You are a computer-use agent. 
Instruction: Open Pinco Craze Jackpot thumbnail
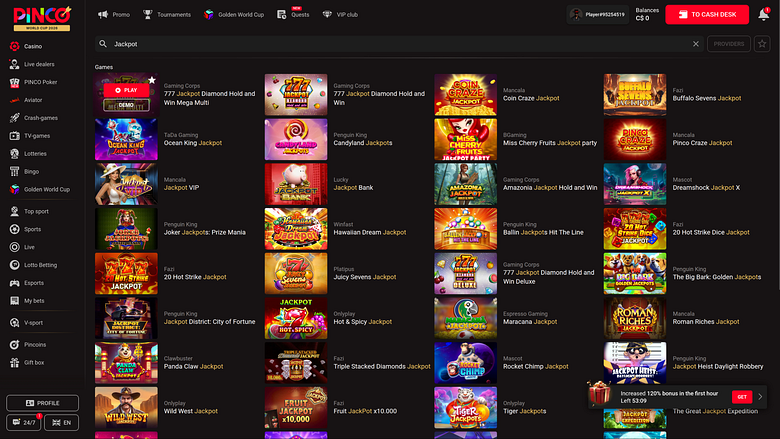pos(635,139)
